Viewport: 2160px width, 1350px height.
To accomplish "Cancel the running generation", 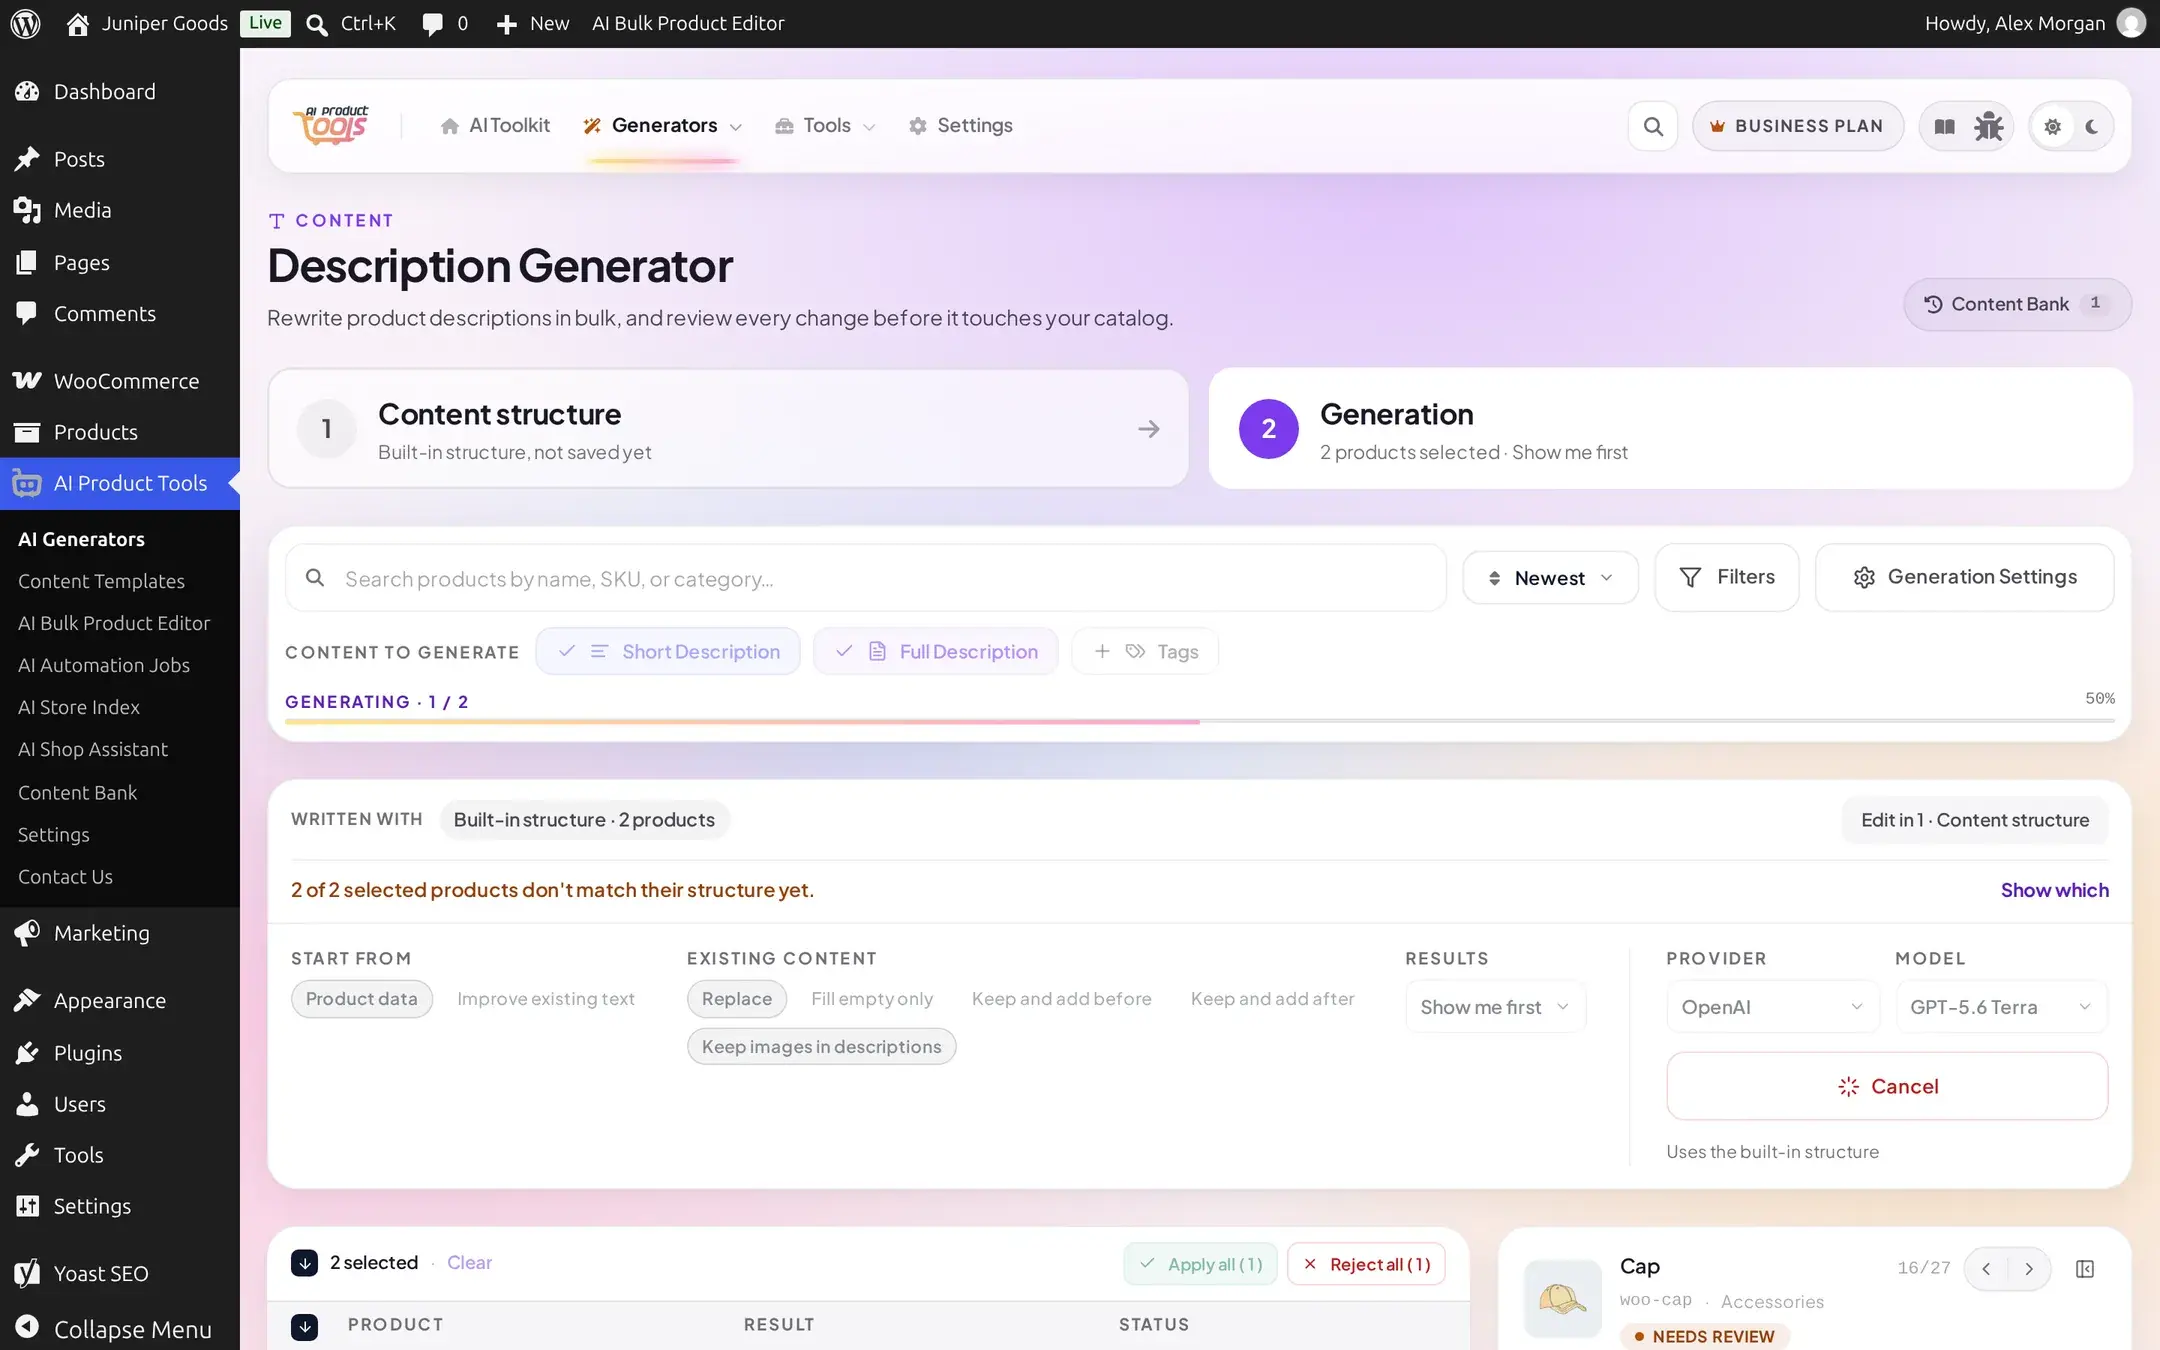I will pyautogui.click(x=1887, y=1086).
